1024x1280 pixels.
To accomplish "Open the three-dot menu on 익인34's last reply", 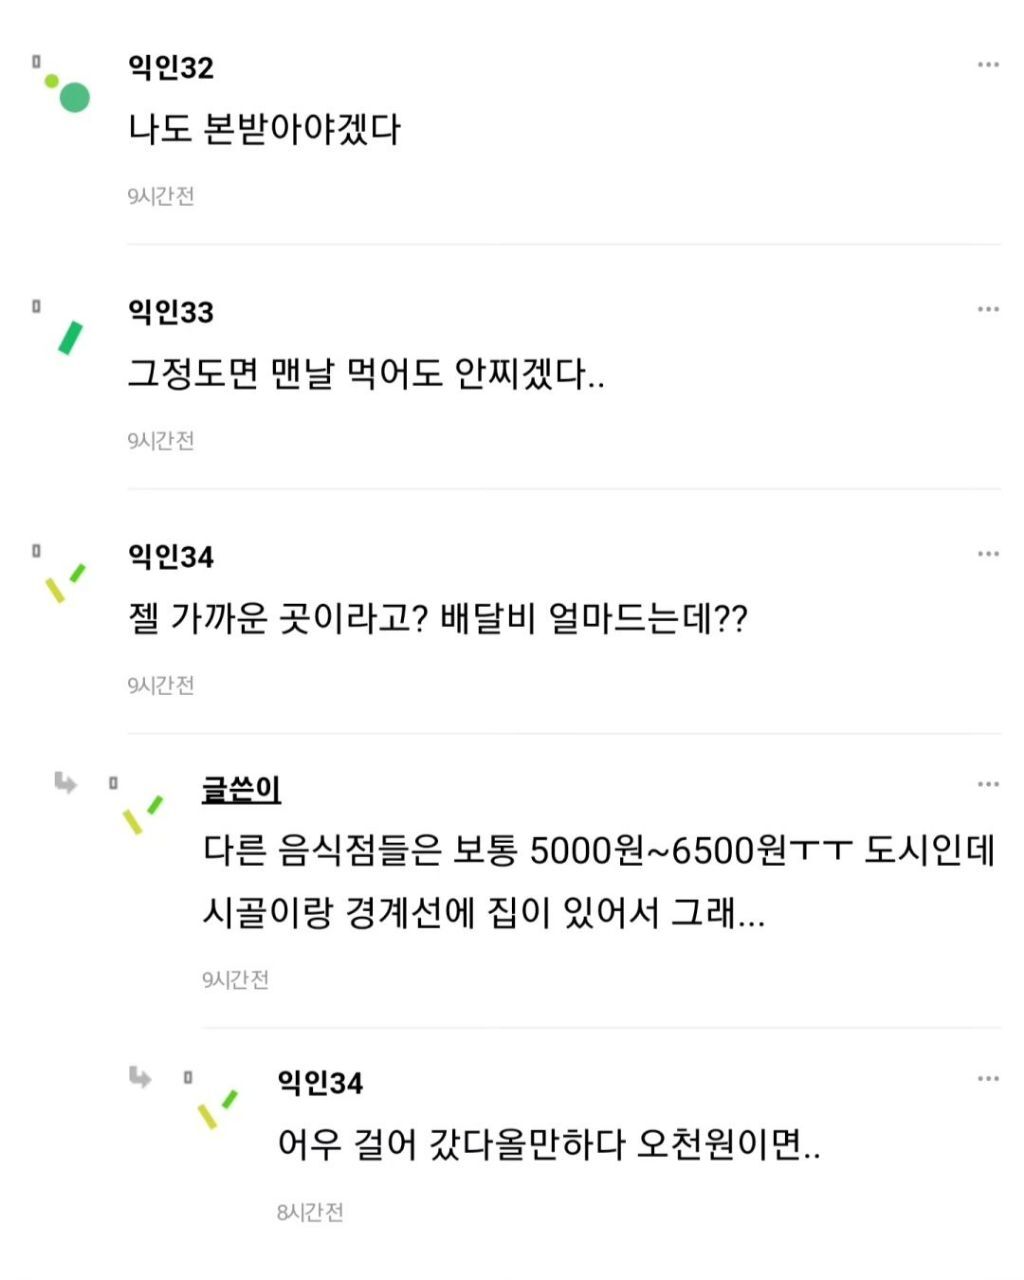I will tap(988, 1079).
